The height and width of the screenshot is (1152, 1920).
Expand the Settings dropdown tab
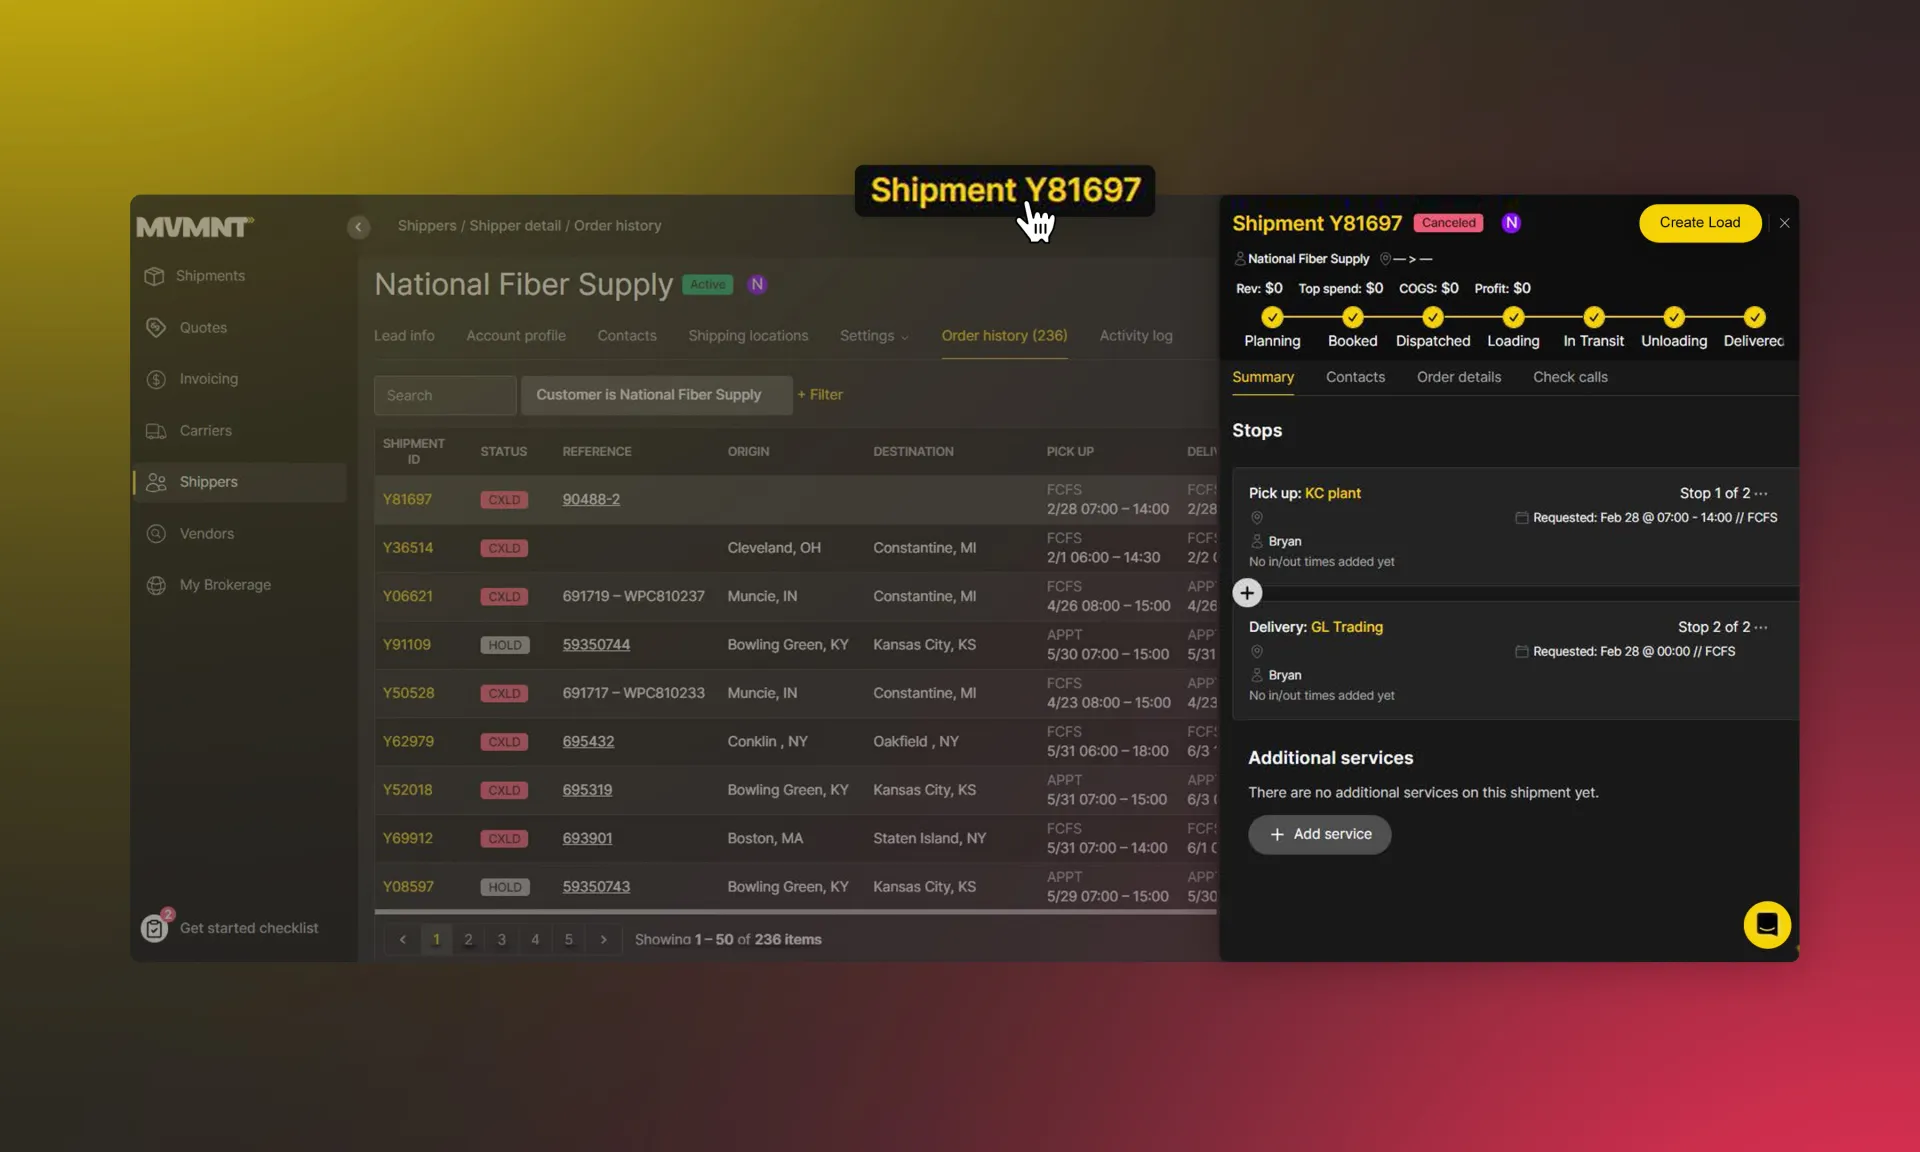(x=874, y=336)
